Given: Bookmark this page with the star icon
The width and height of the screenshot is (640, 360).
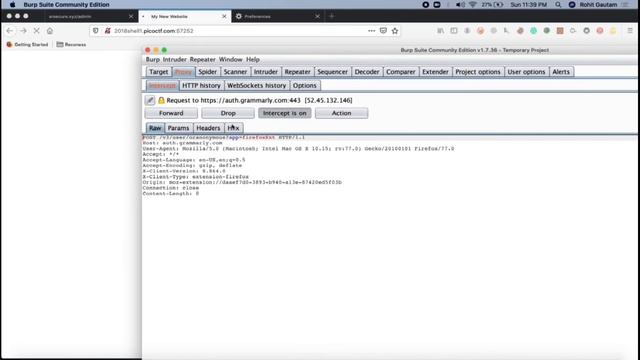Looking at the screenshot, I should coord(395,31).
